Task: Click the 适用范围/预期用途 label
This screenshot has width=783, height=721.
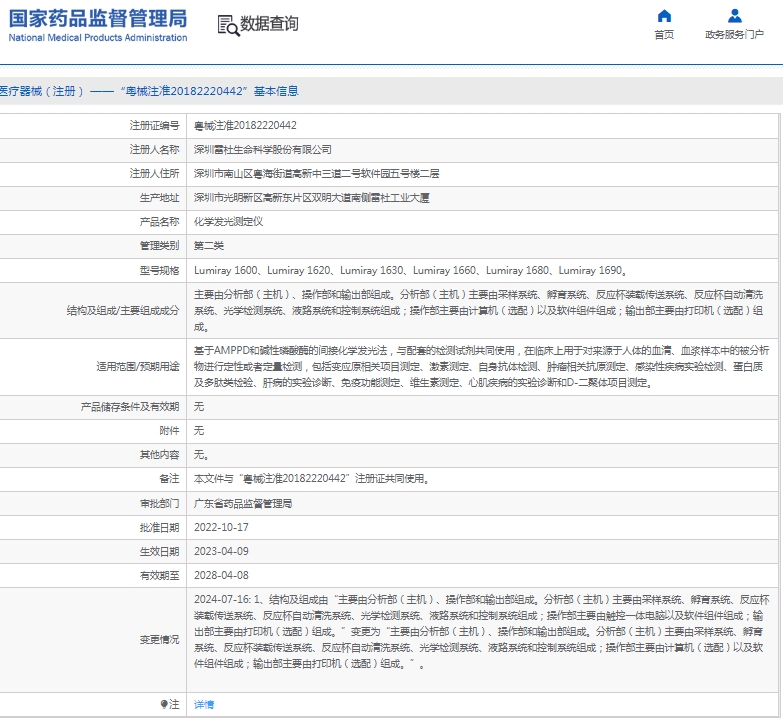Action: click(138, 366)
